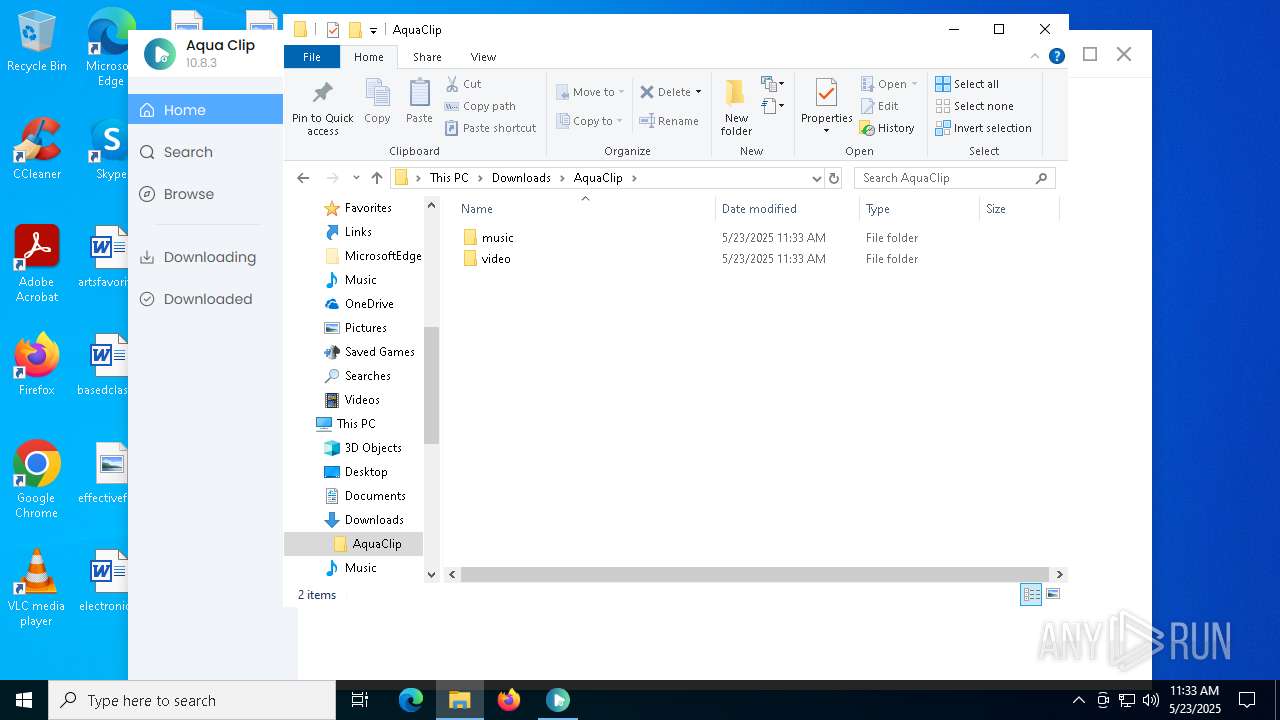Select Downloads in navigation tree

tap(374, 520)
